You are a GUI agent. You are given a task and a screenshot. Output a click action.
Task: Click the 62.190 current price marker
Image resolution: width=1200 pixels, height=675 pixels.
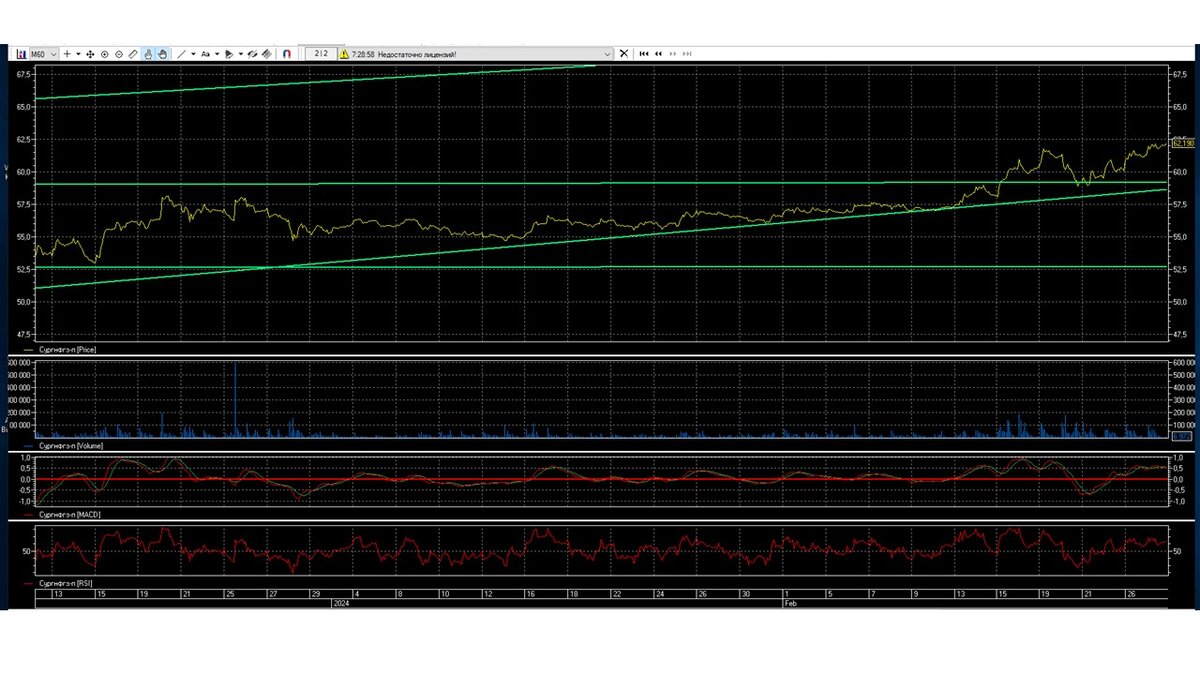click(1182, 144)
